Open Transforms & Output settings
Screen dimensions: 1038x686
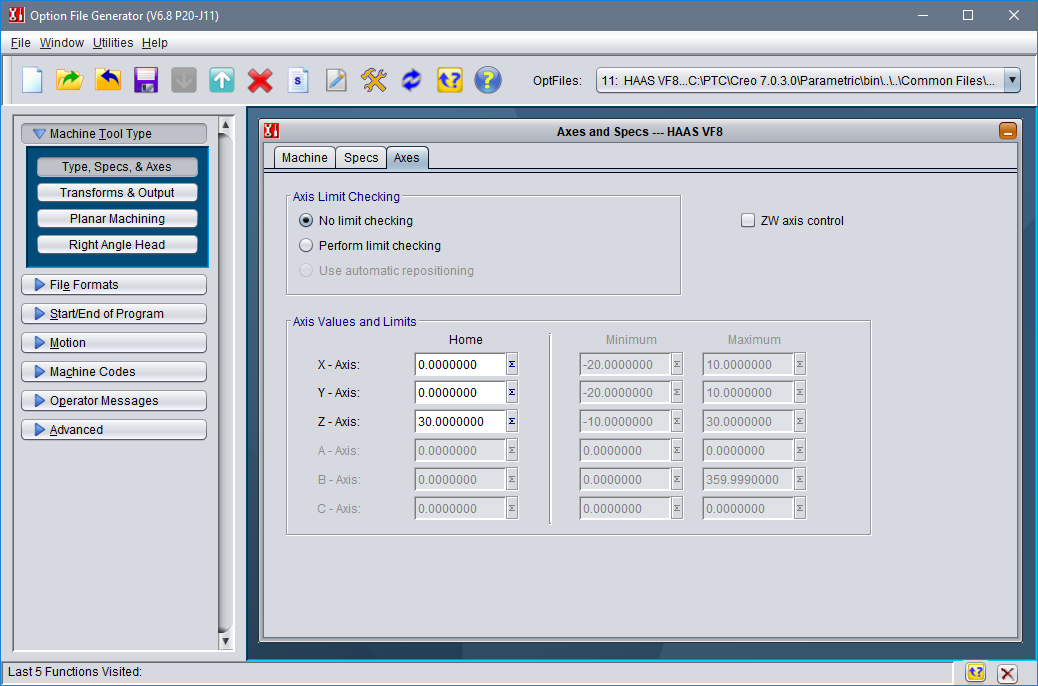coord(117,192)
